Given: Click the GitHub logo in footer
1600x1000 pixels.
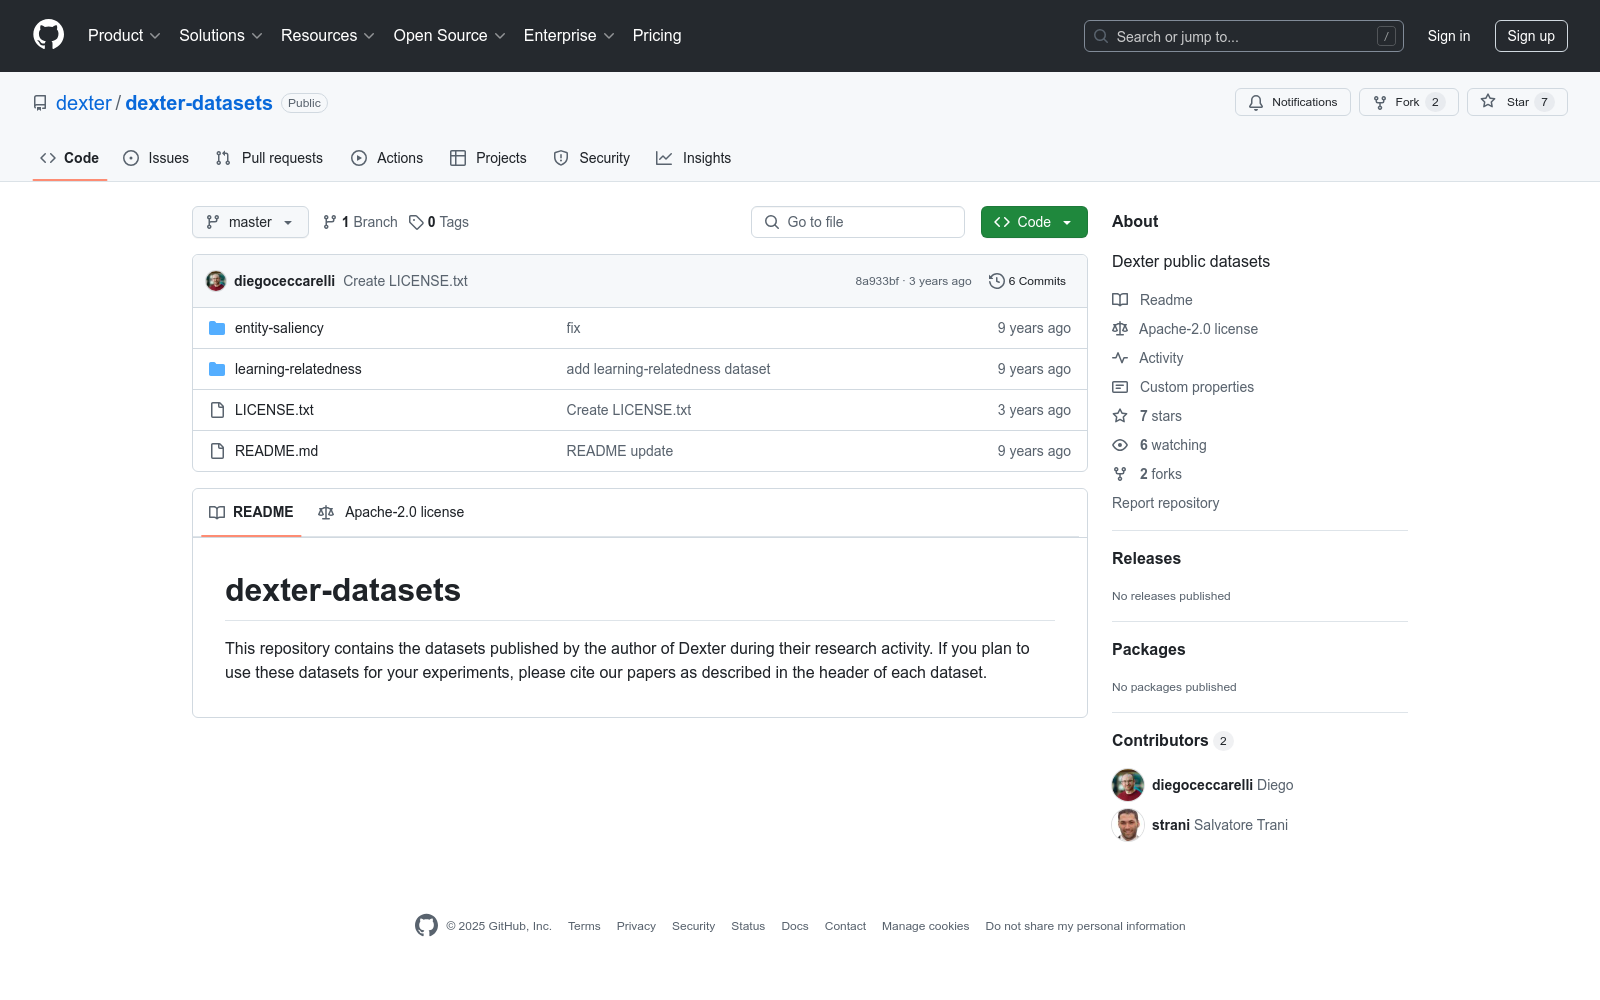Looking at the screenshot, I should pyautogui.click(x=426, y=926).
